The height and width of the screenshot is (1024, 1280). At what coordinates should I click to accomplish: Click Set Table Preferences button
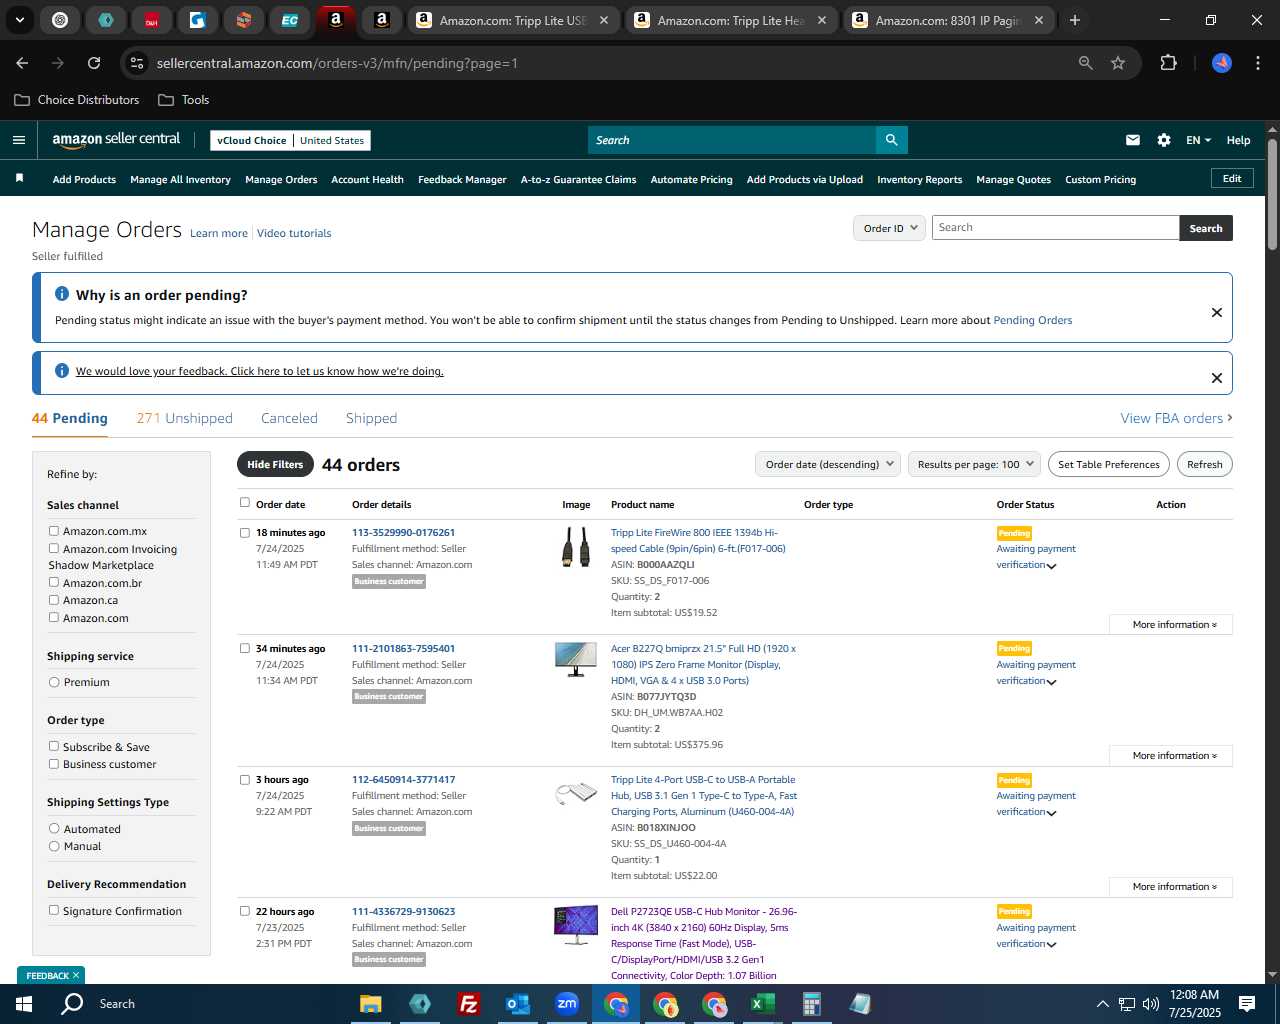[1108, 464]
